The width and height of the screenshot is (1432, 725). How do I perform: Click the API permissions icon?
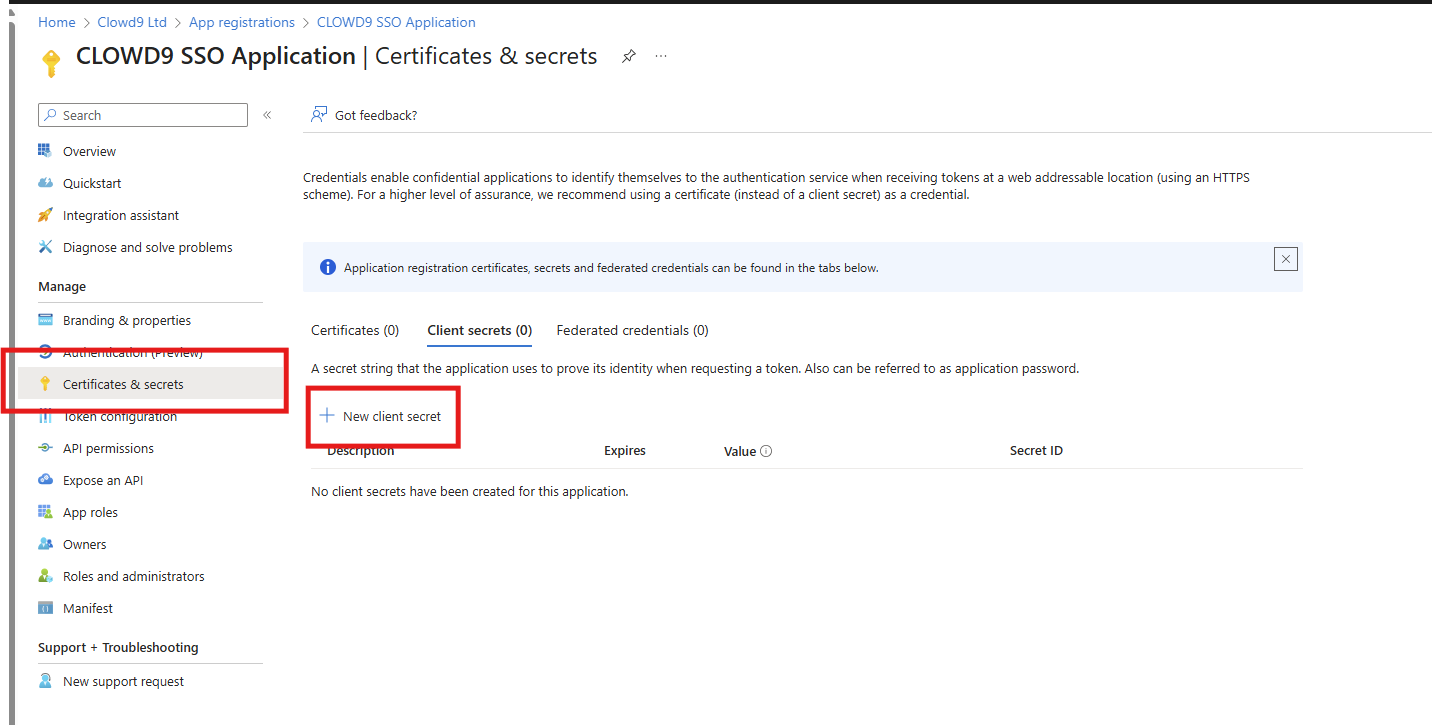click(x=45, y=448)
